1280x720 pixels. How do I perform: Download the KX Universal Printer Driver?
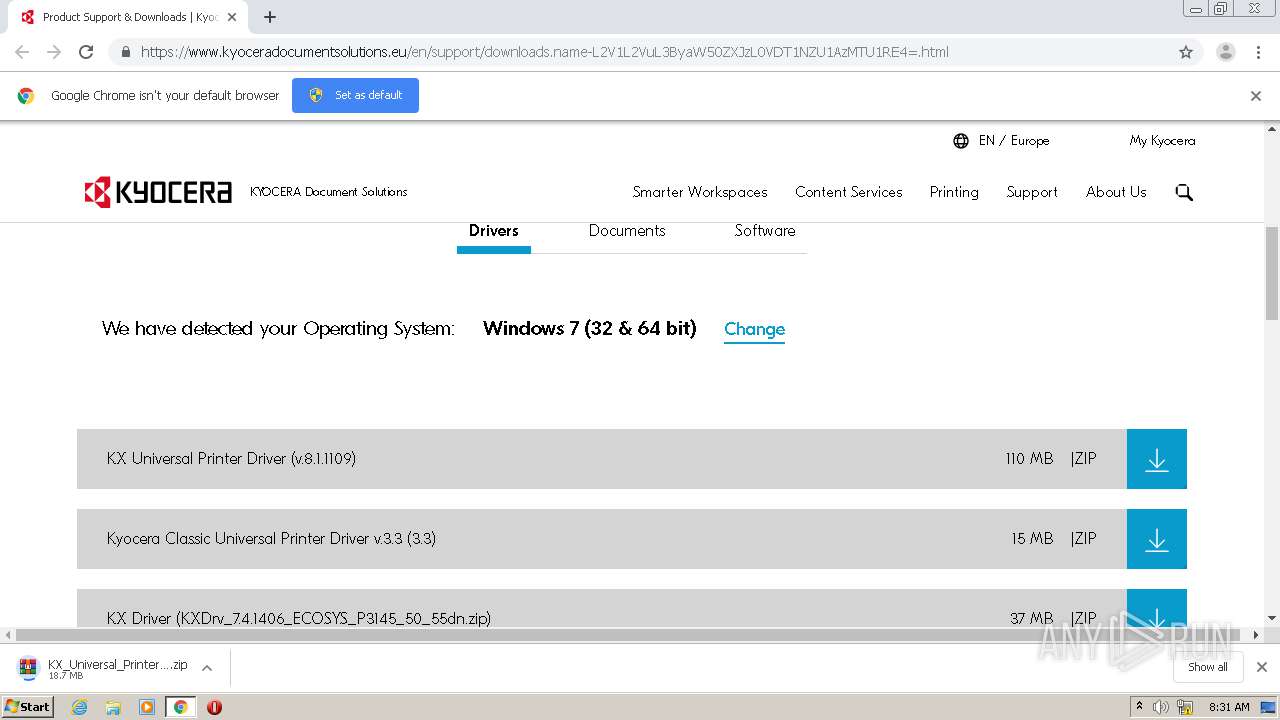pyautogui.click(x=1156, y=459)
